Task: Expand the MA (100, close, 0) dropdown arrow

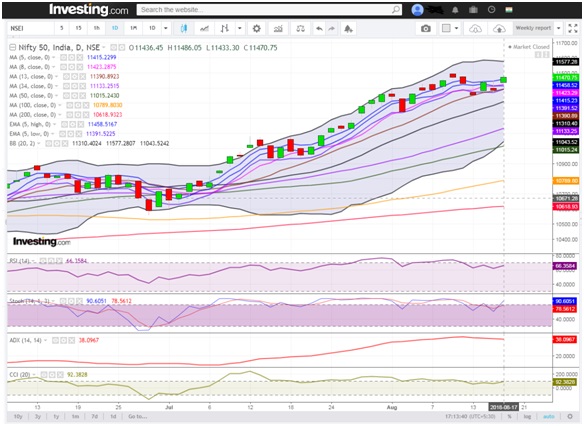Action: [x=60, y=105]
